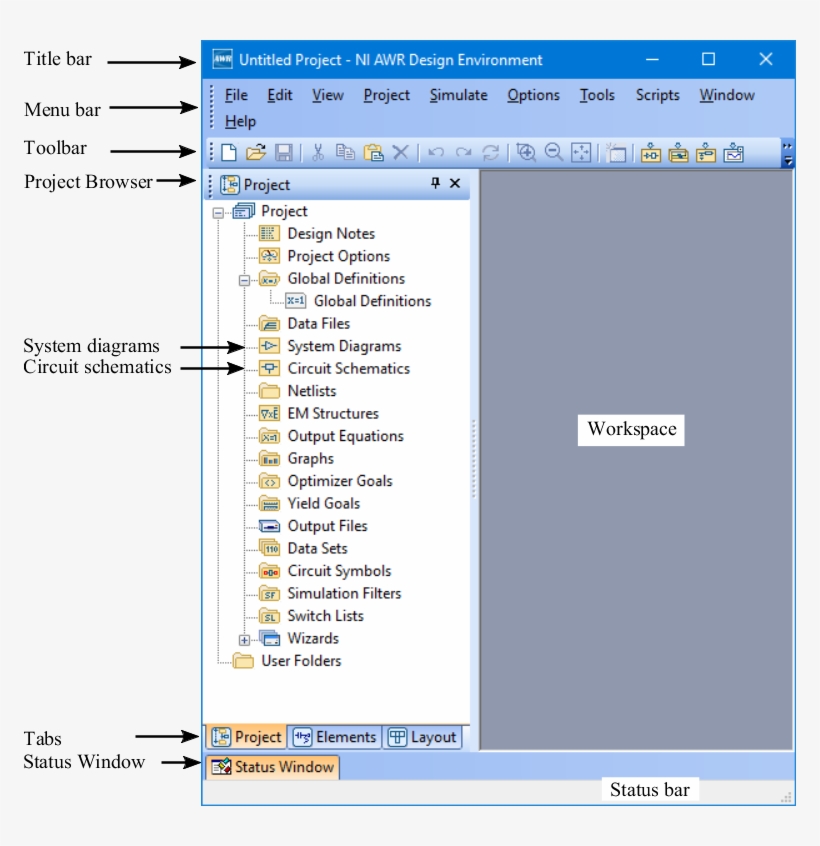Click the folder with down-arrow and block icon
Image resolution: width=820 pixels, height=846 pixels.
point(679,153)
